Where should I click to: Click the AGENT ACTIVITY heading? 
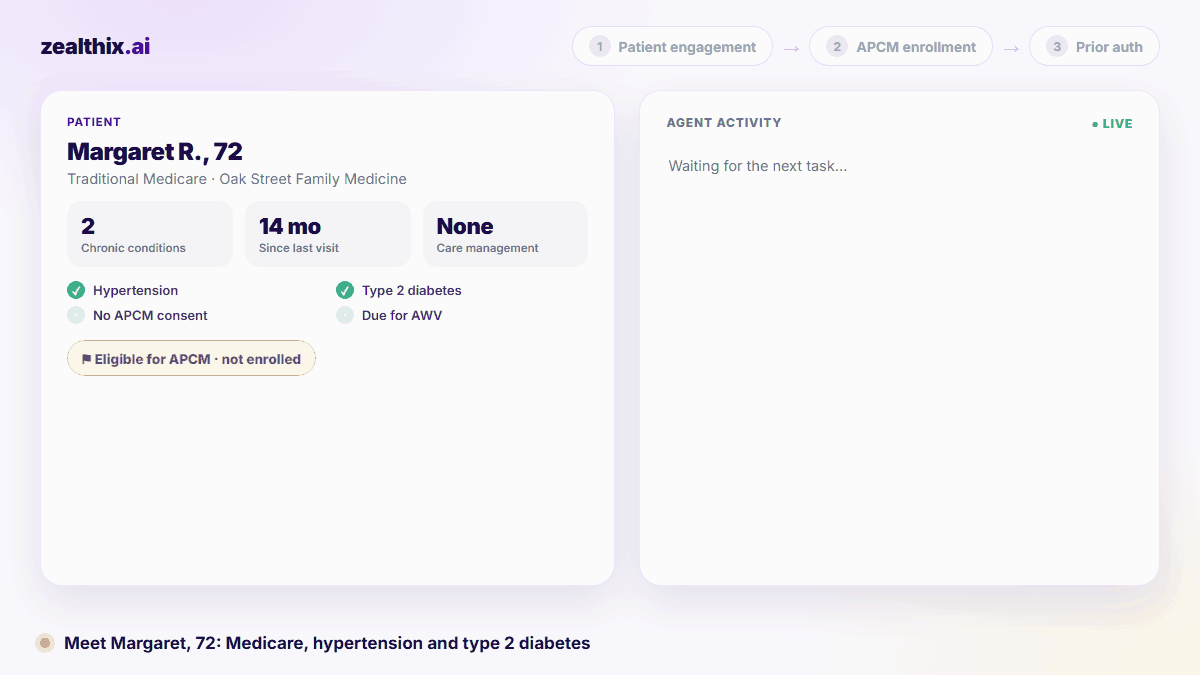coord(724,123)
